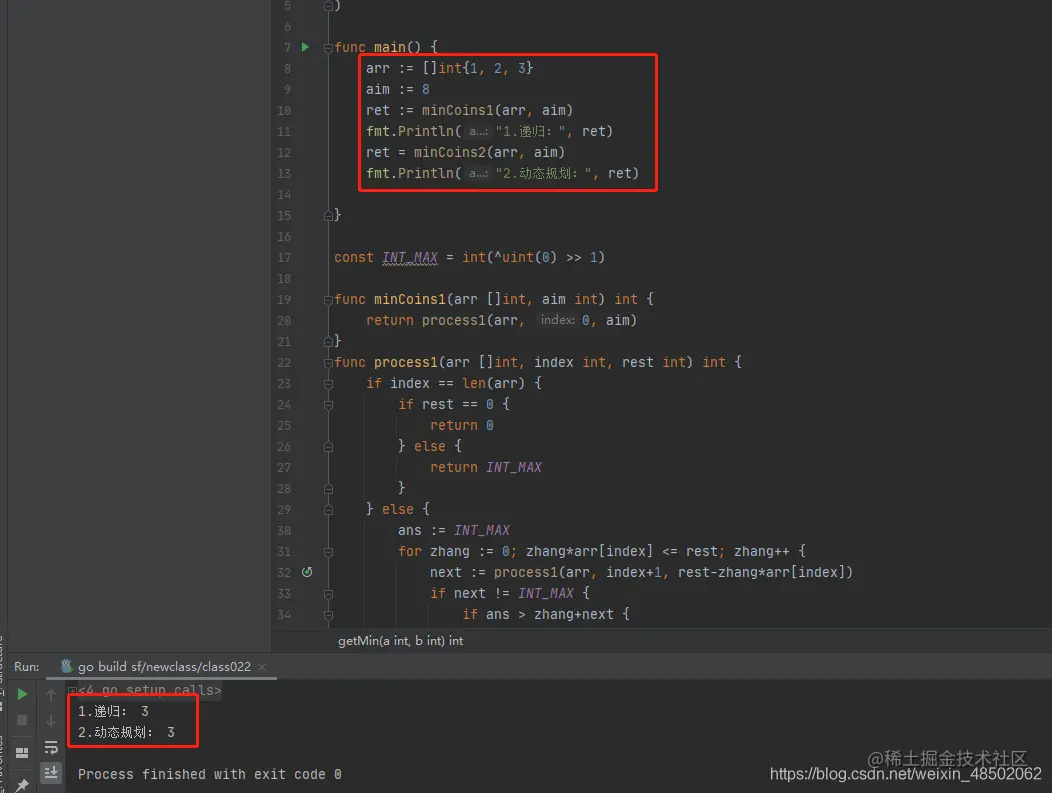1052x793 pixels.
Task: Toggle scroll to end in Run console
Action: click(x=51, y=774)
